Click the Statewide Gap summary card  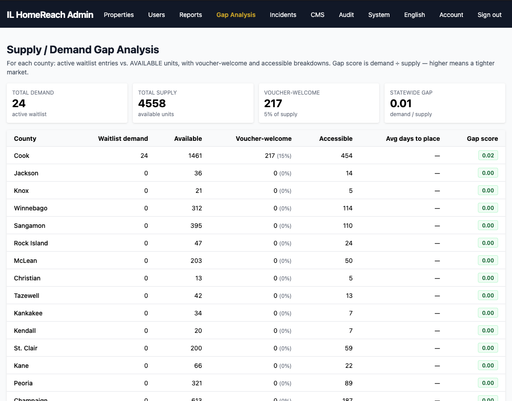click(x=445, y=103)
